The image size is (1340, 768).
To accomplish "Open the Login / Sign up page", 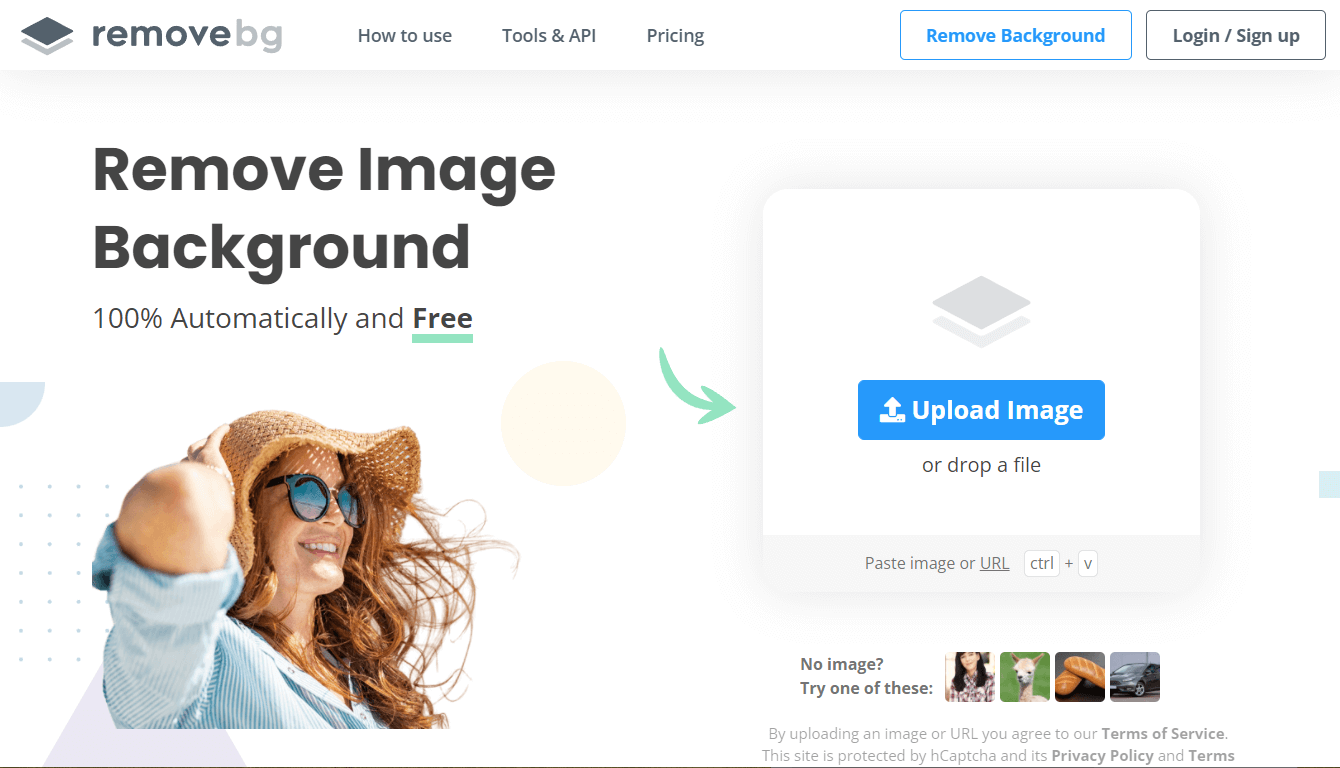I will [1236, 35].
